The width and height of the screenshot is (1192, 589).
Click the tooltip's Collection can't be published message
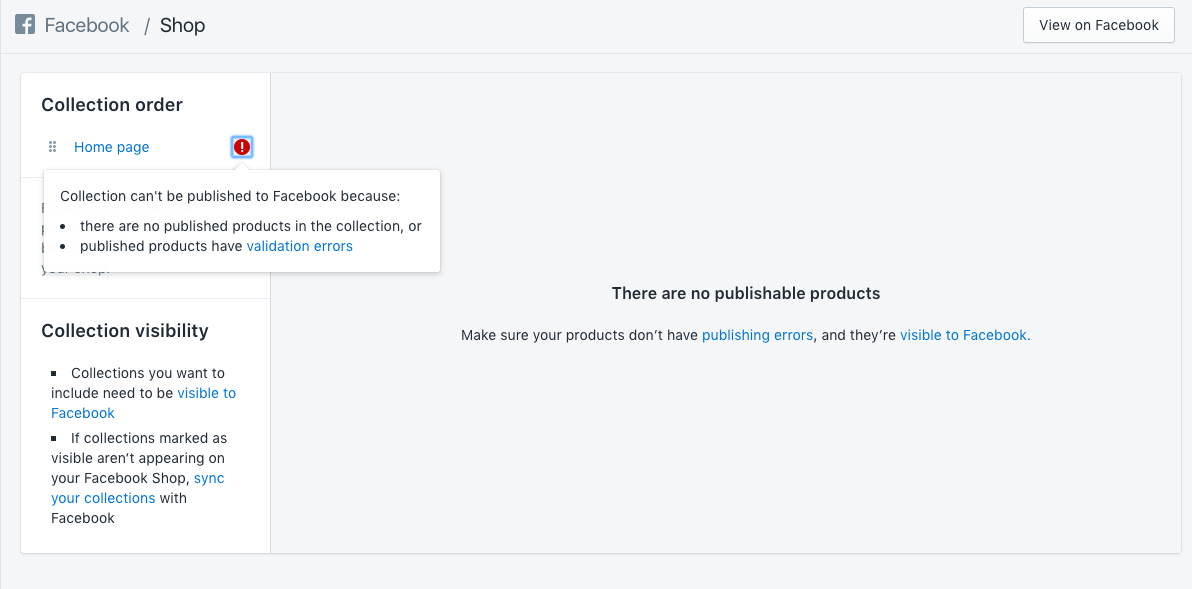click(230, 196)
